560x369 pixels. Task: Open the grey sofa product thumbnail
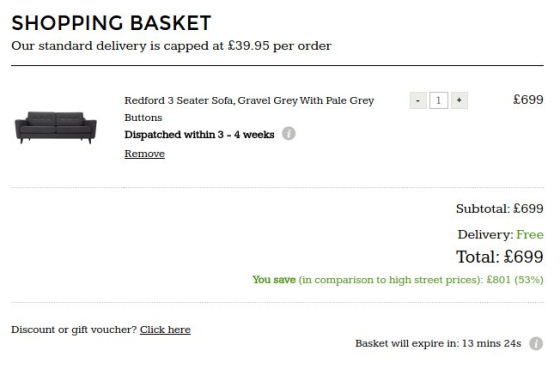[56, 127]
